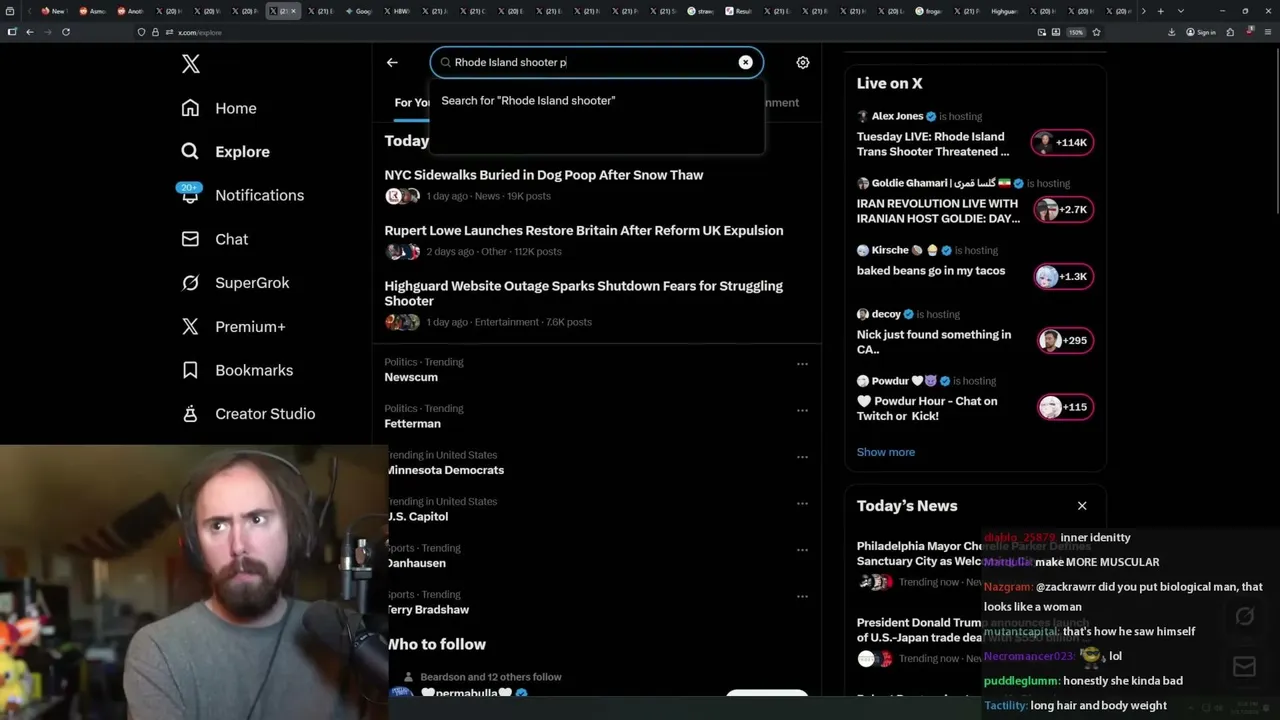Choose 'Search for "Rhode Island shooter"' suggestion
The width and height of the screenshot is (1280, 720).
point(596,100)
